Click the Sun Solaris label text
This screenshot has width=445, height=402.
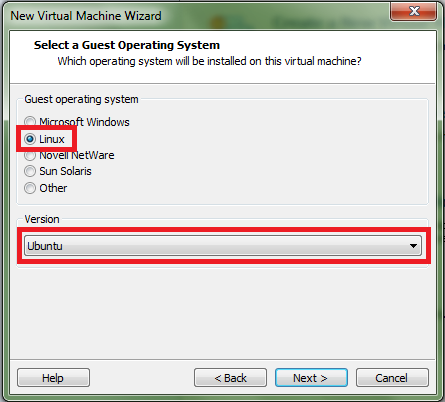(x=65, y=171)
